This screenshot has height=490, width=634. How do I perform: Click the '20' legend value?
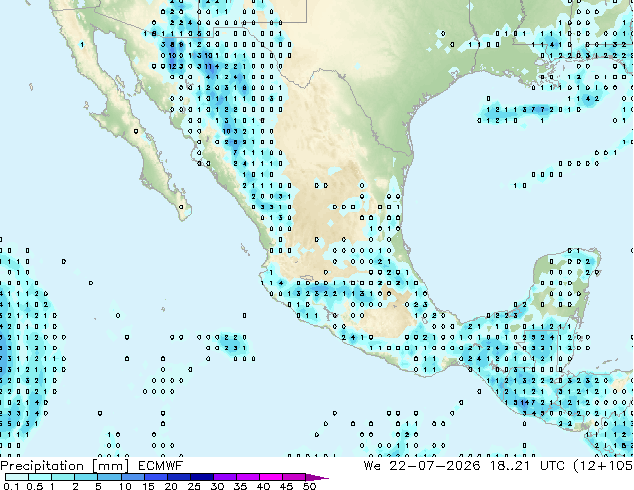click(x=171, y=486)
